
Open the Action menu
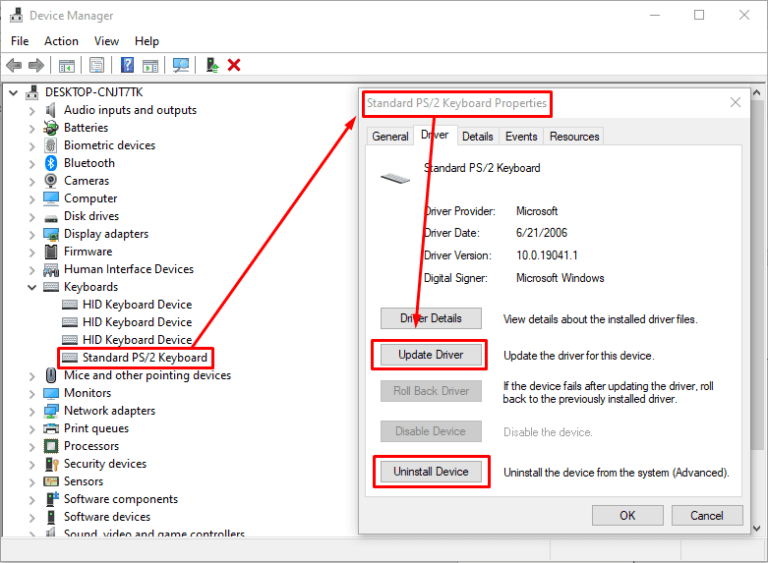pyautogui.click(x=61, y=41)
